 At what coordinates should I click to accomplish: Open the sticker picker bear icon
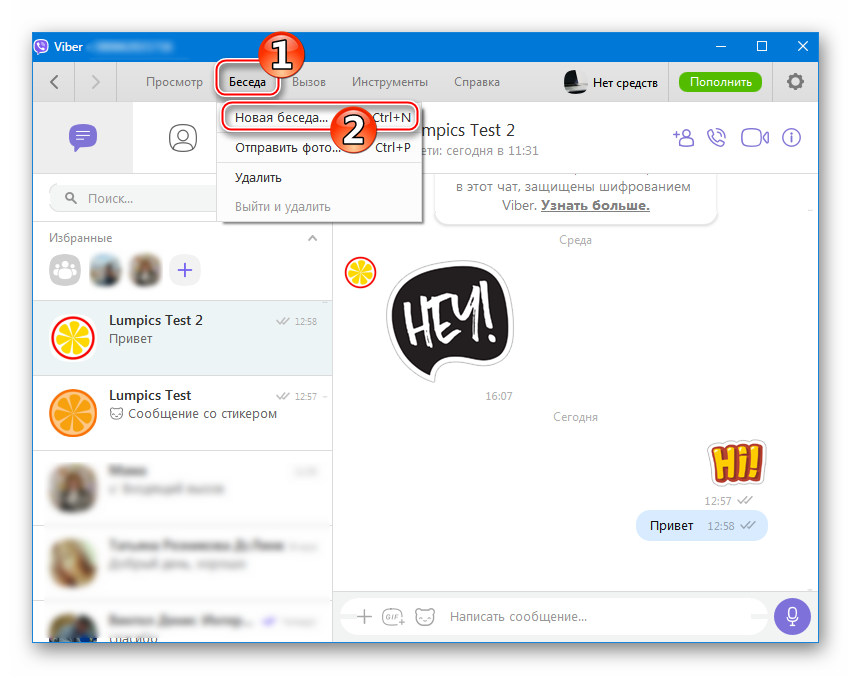pyautogui.click(x=425, y=616)
